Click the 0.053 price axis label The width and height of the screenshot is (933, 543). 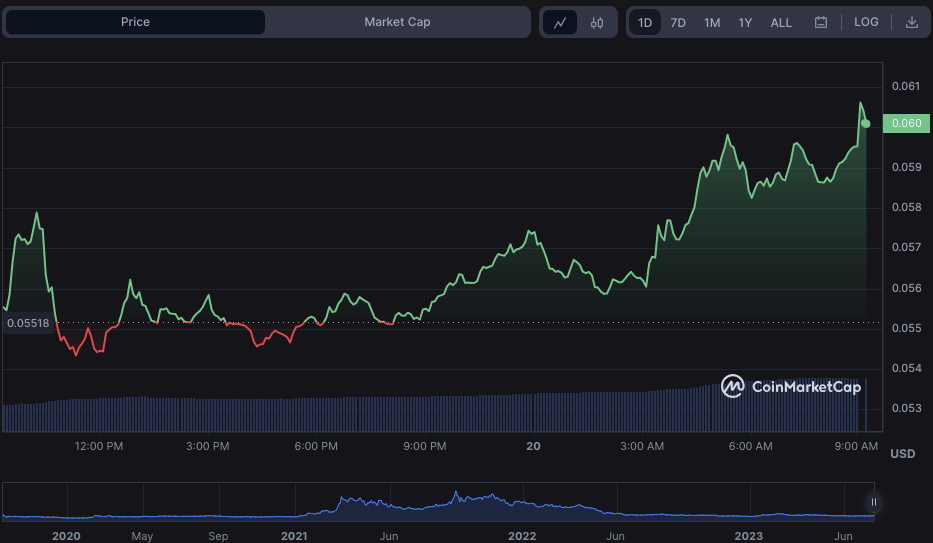pos(906,408)
